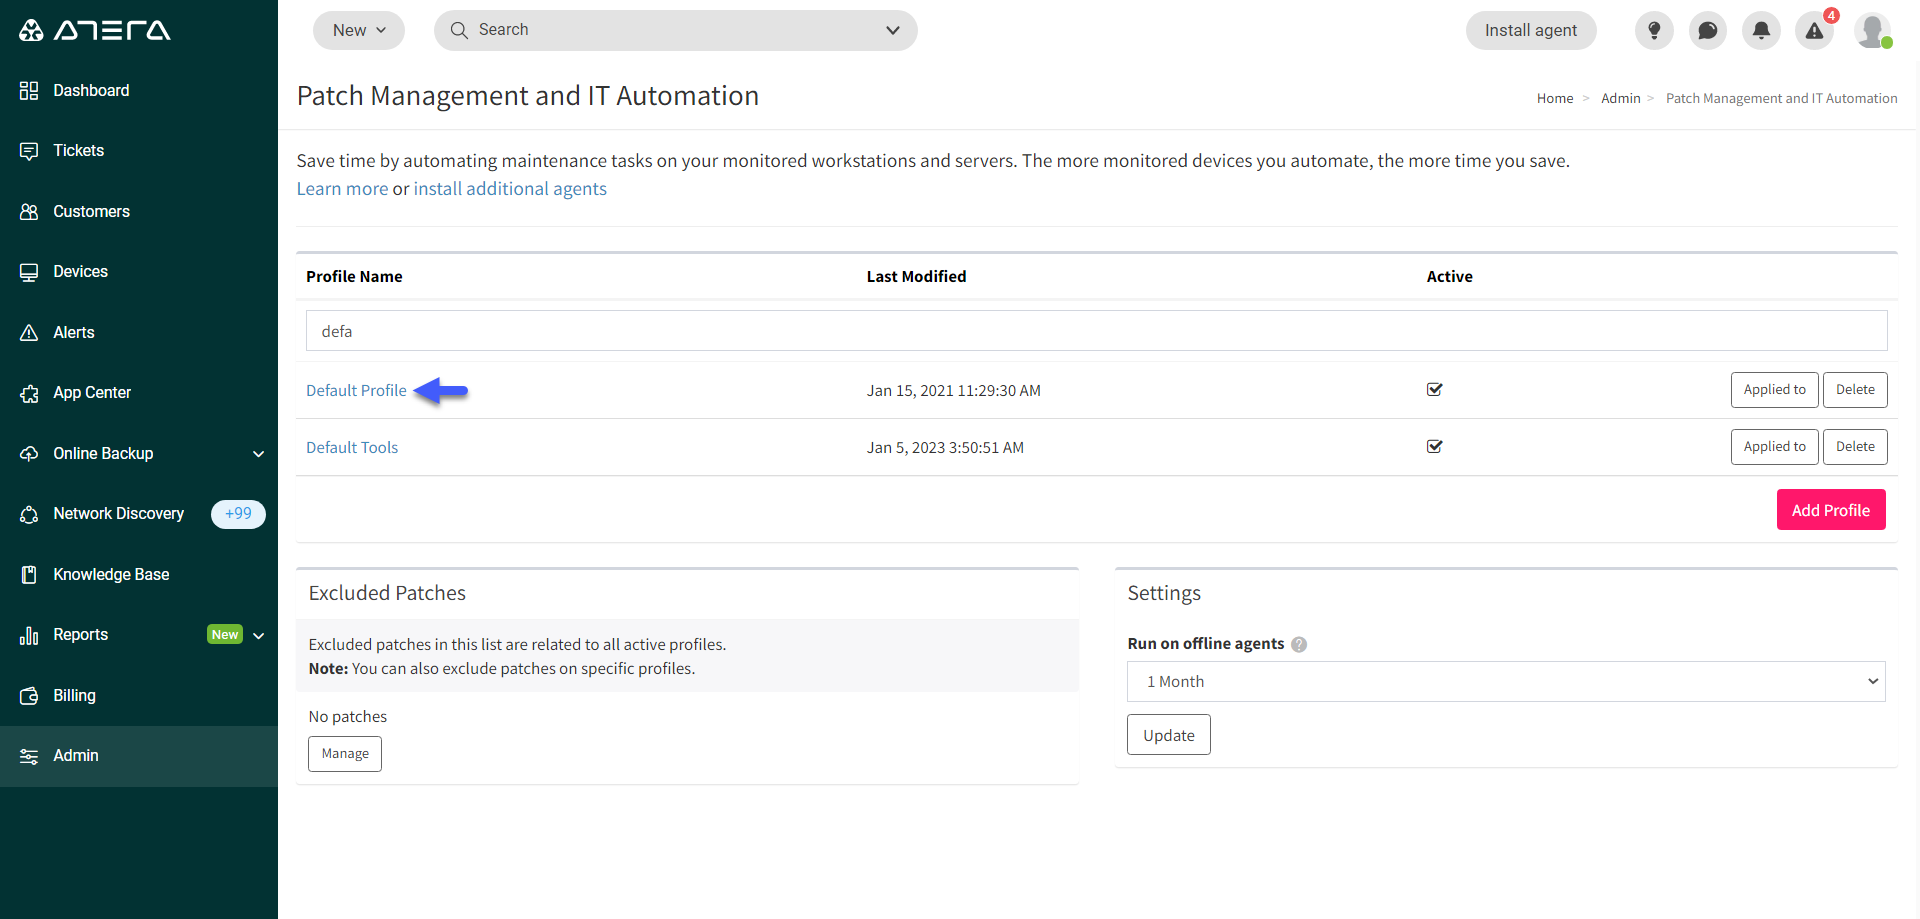The height and width of the screenshot is (919, 1920).
Task: Click the alert triangle icon with badge
Action: [1814, 31]
